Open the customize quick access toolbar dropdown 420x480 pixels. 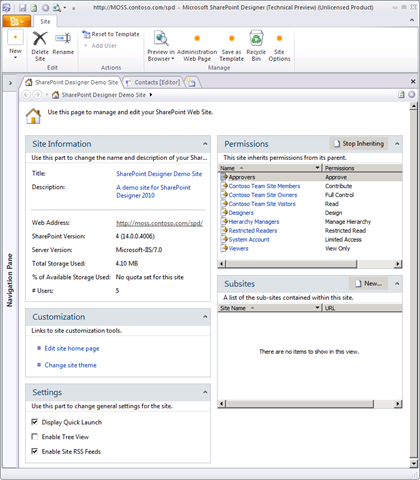click(73, 8)
